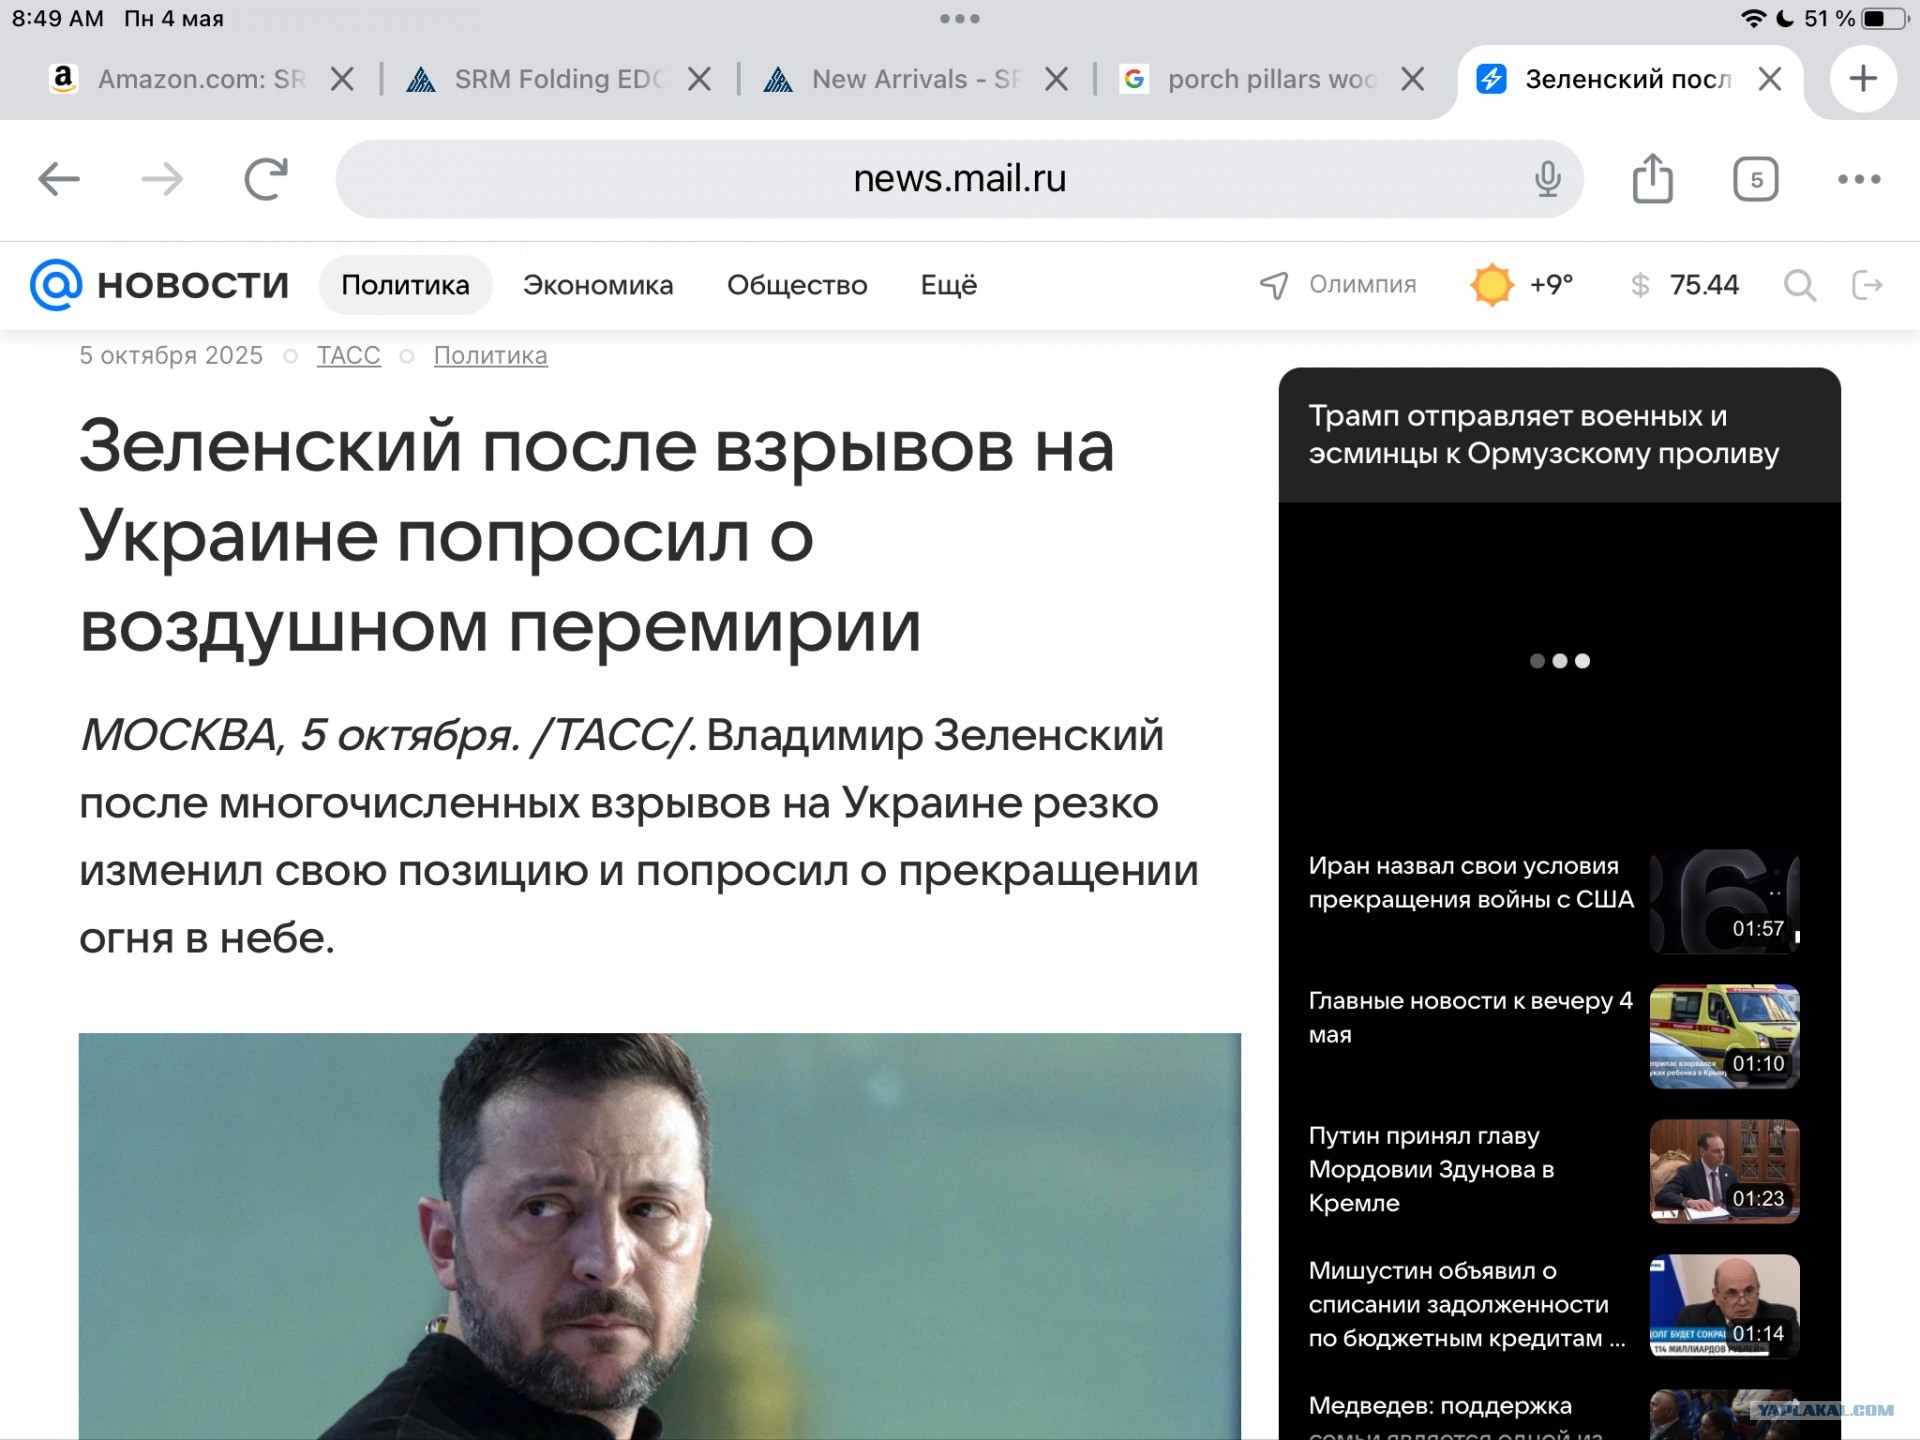1920x1440 pixels.
Task: Open the Иран назвал свои условия story
Action: (1471, 883)
